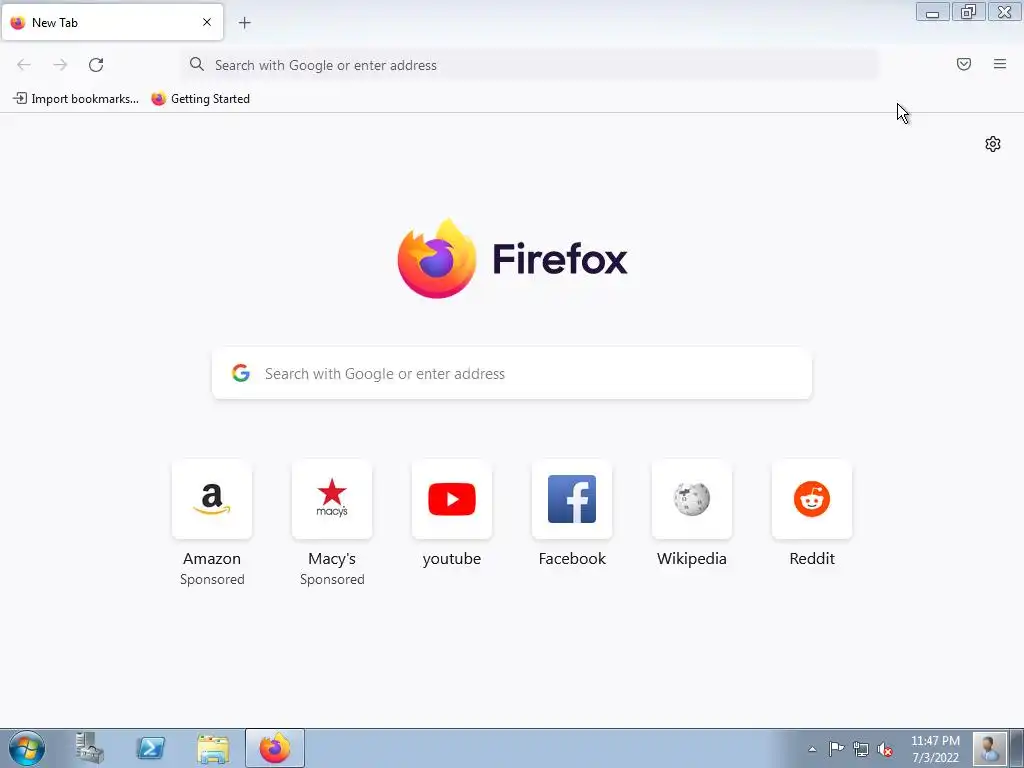The width and height of the screenshot is (1024, 768).
Task: Click Firefox taskbar button
Action: coord(275,748)
